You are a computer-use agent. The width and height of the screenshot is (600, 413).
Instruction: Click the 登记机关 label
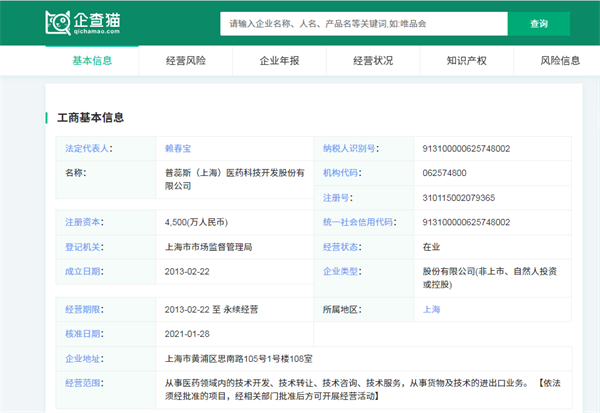coord(84,247)
